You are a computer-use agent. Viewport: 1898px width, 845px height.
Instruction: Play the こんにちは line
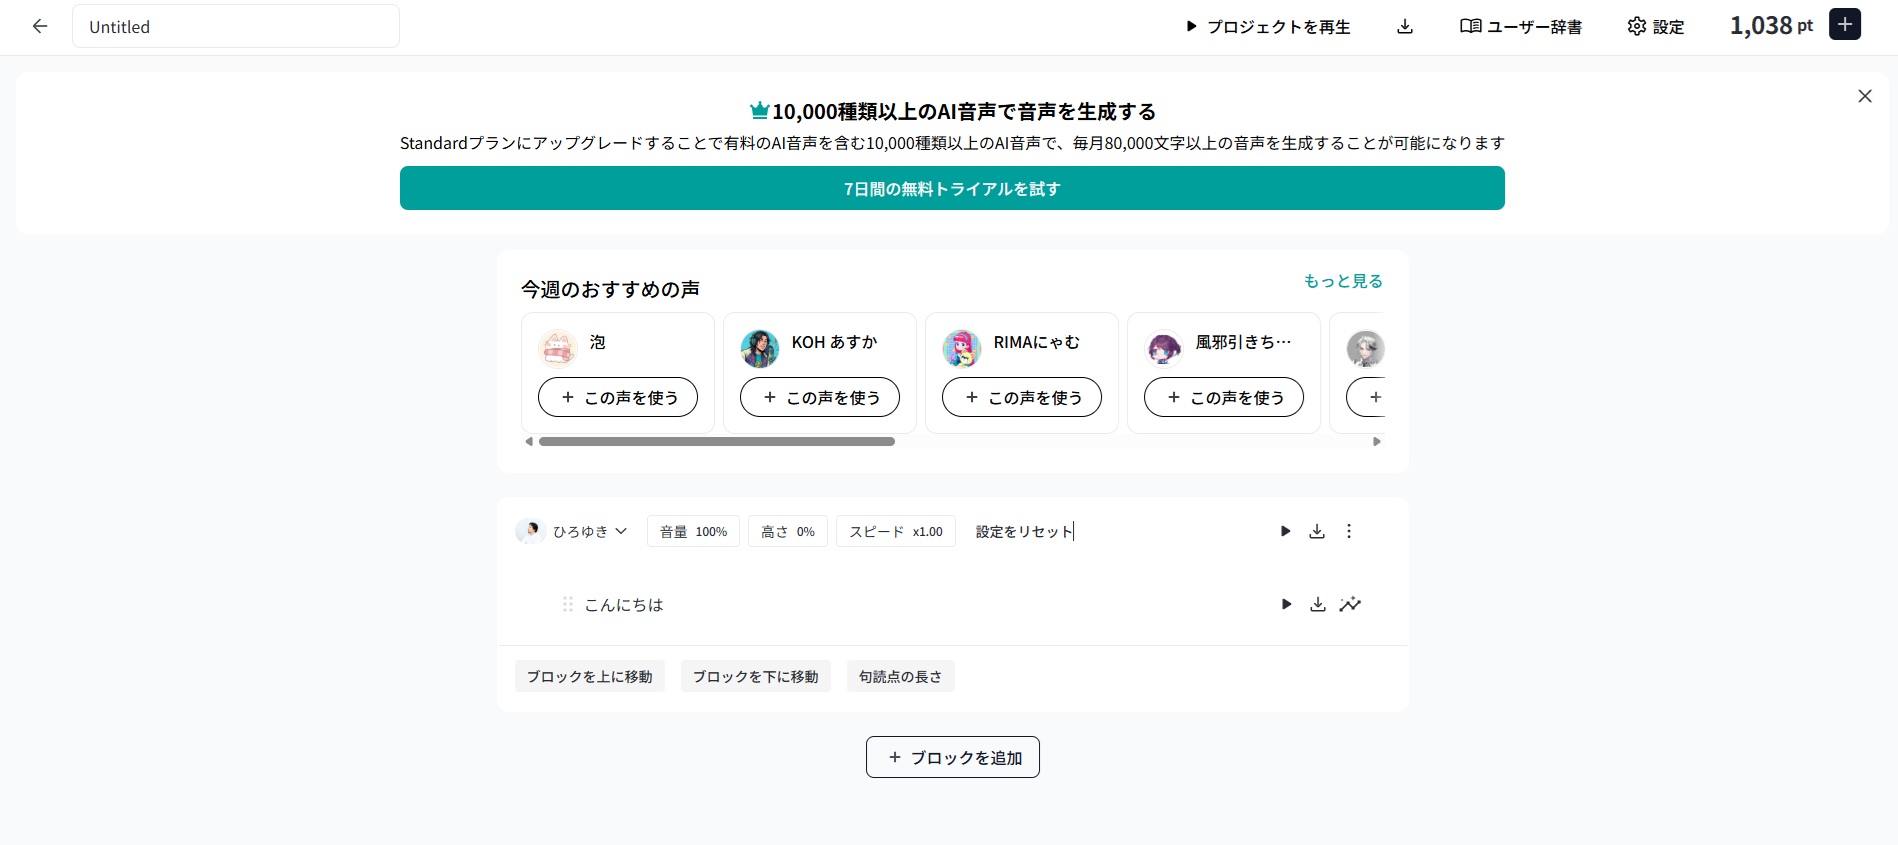pos(1286,604)
